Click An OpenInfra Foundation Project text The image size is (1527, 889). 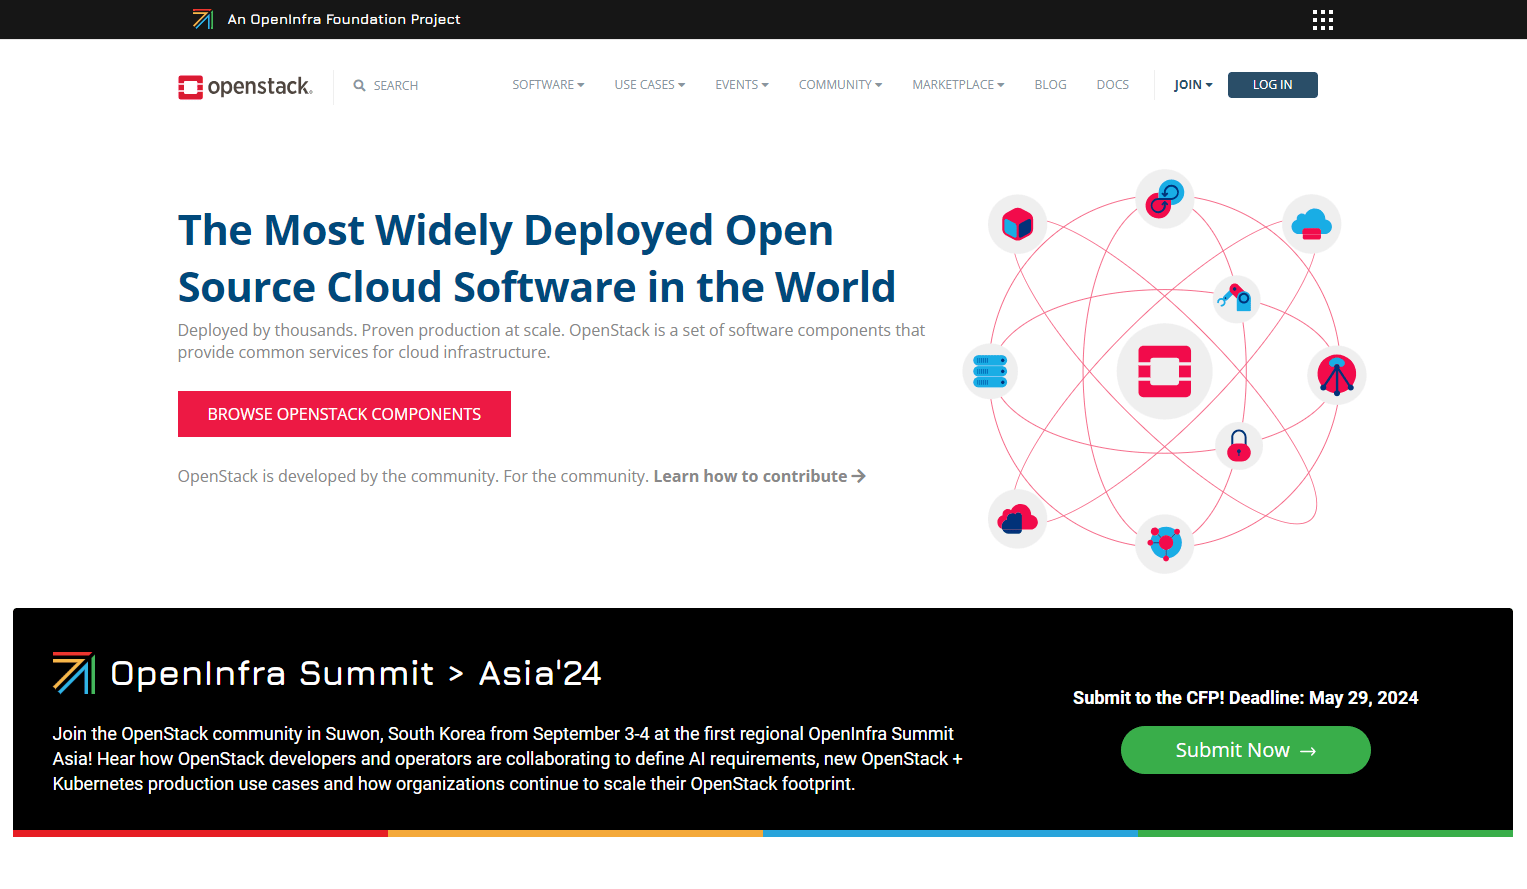coord(344,19)
